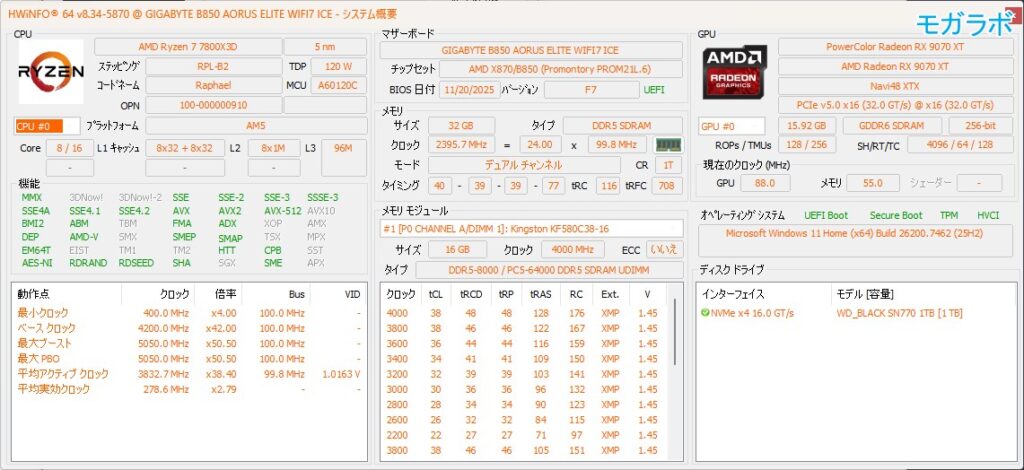Click the DDR5-8000 / PC5-64000 type field

pos(549,270)
